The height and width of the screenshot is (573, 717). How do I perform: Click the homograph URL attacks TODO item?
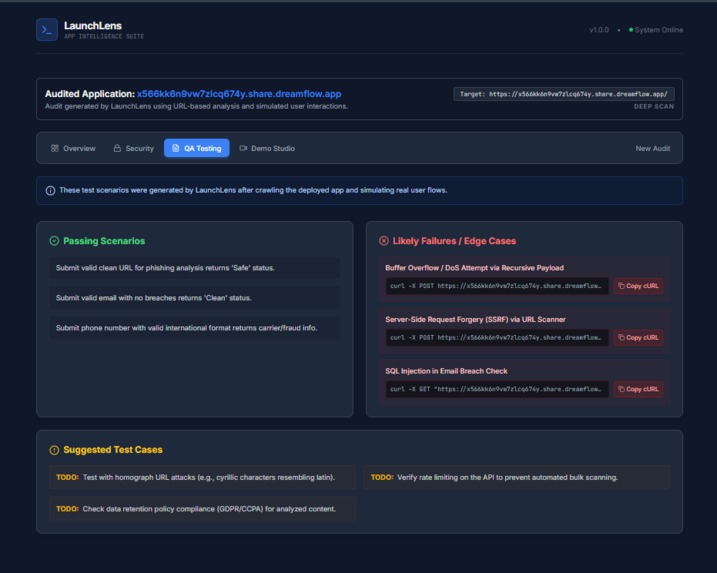click(202, 477)
